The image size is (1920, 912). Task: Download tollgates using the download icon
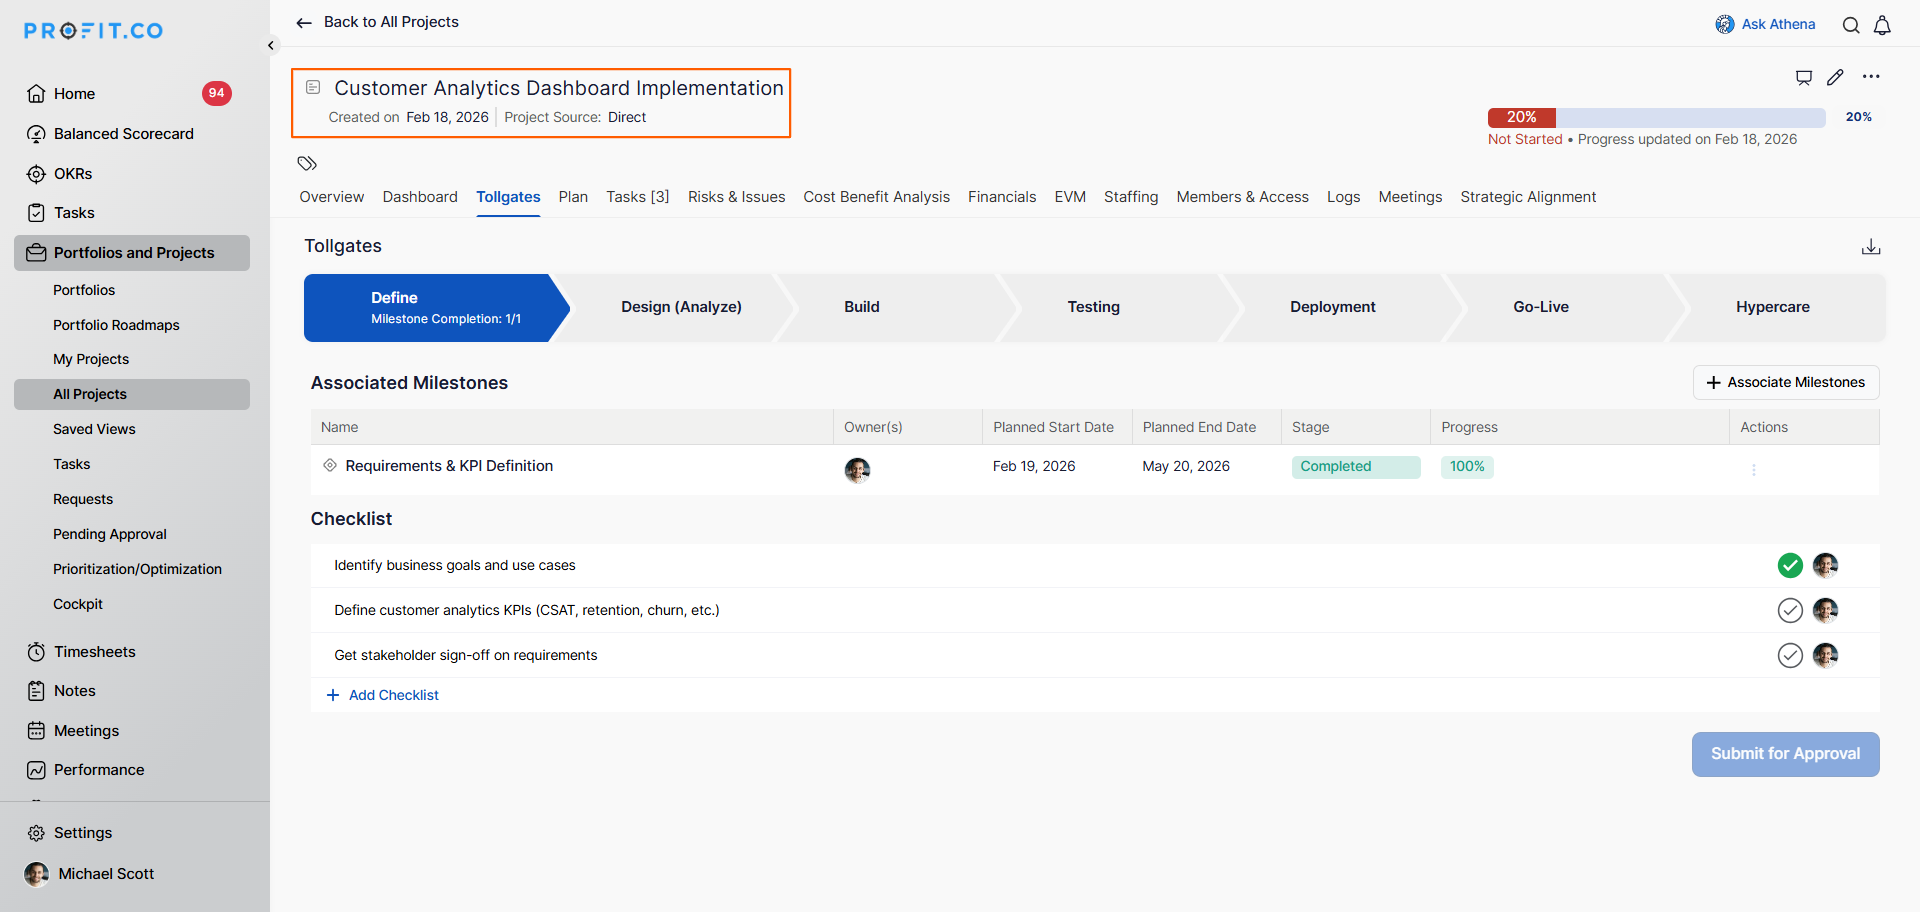coord(1871,247)
